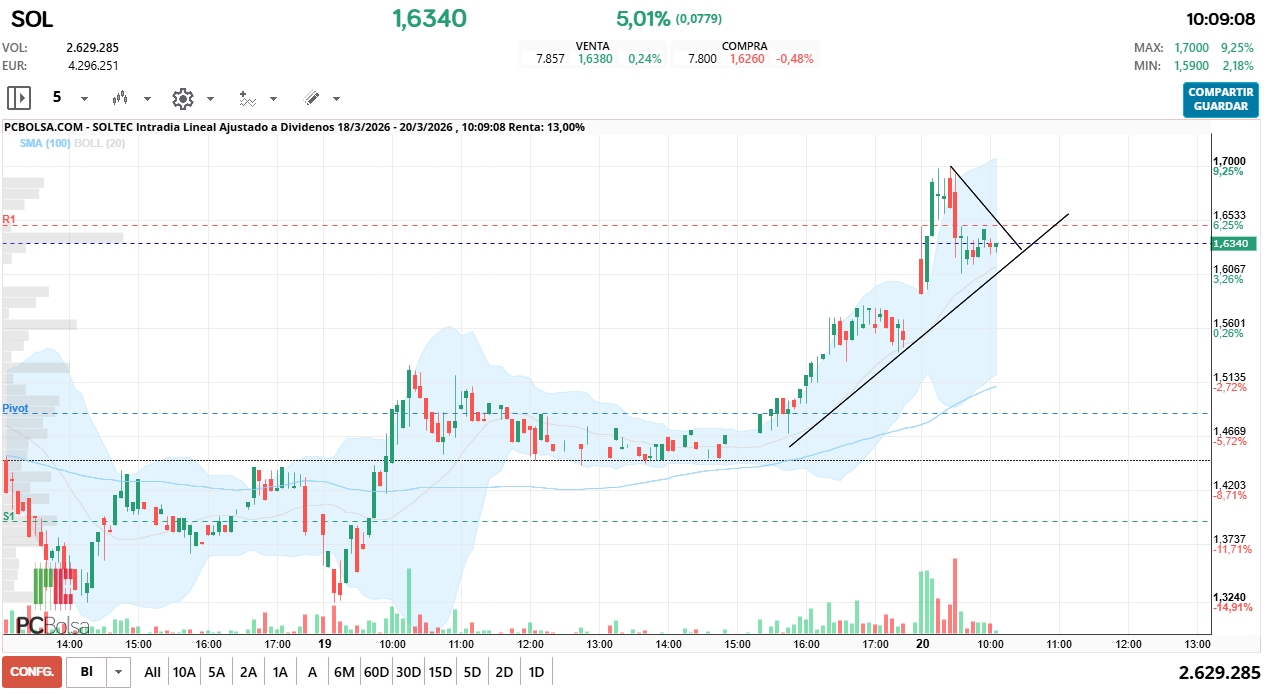This screenshot has width=1274, height=693.
Task: Click the COMPARTIR GUARDAR button
Action: pos(1220,99)
